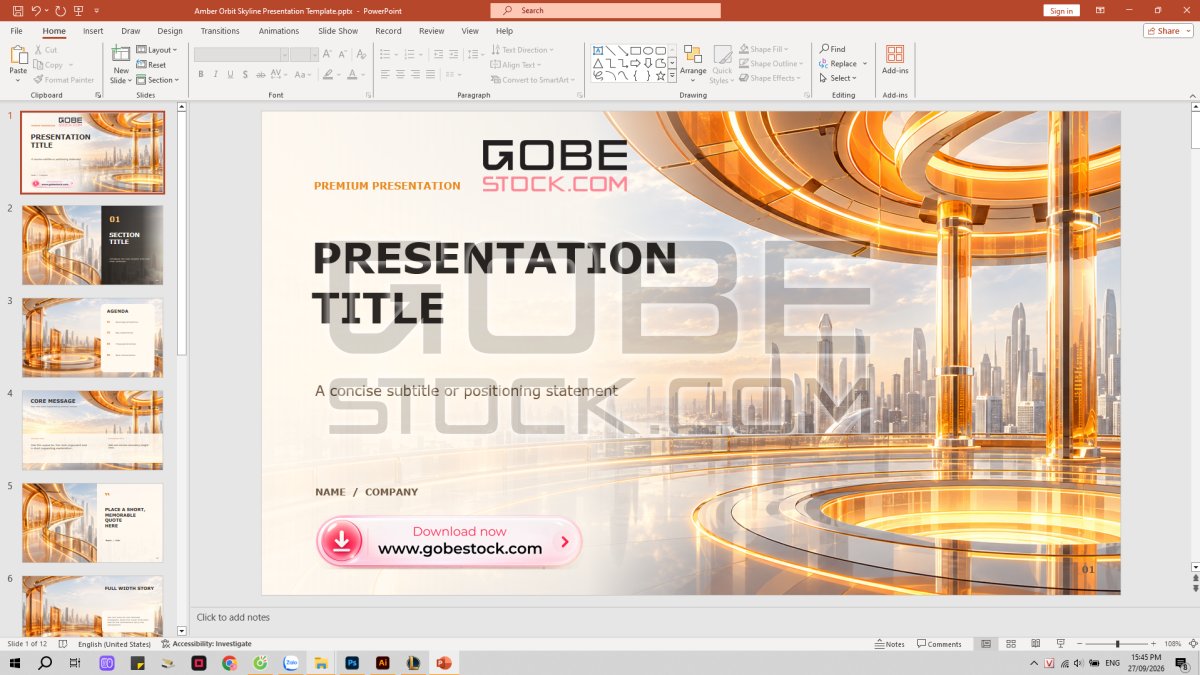This screenshot has height=675, width=1200.
Task: Open the Section dropdown
Action: 158,80
